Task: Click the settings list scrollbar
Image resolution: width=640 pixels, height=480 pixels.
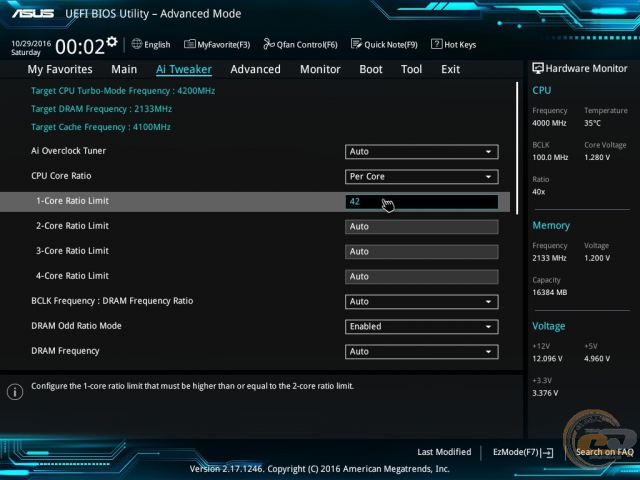Action: [x=517, y=148]
